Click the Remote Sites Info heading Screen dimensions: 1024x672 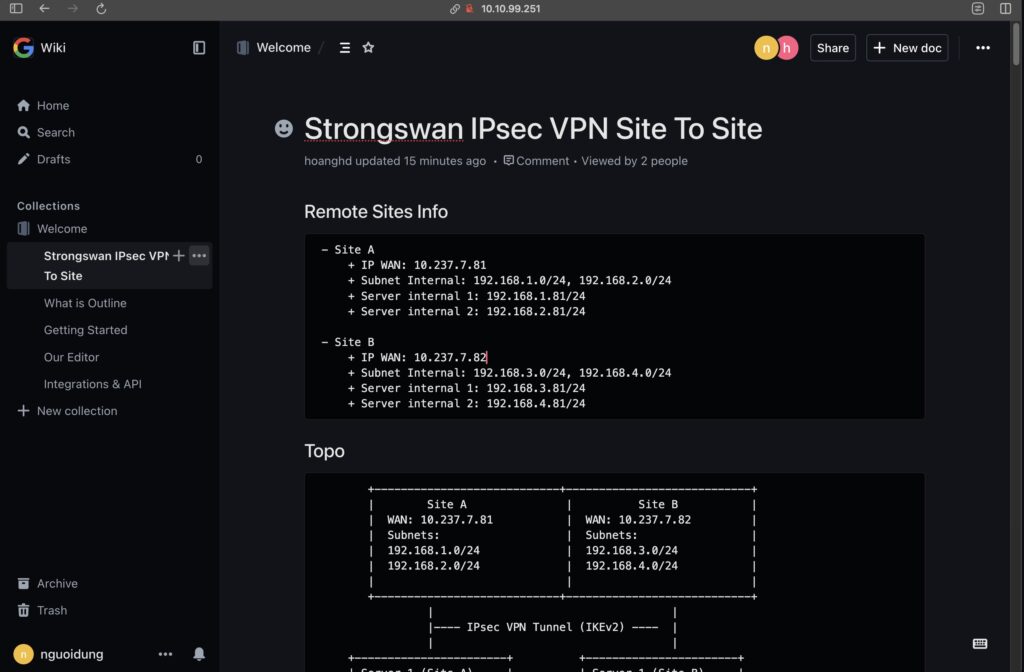[x=376, y=212]
